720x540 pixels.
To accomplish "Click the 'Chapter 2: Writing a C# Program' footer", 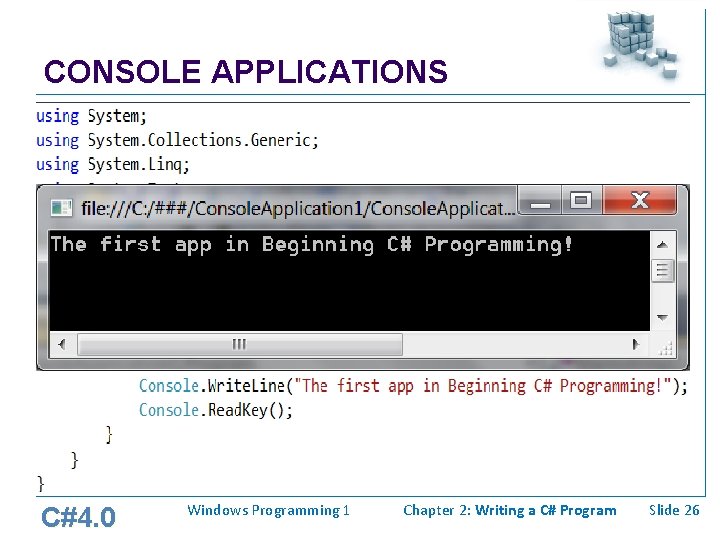I will click(x=510, y=511).
